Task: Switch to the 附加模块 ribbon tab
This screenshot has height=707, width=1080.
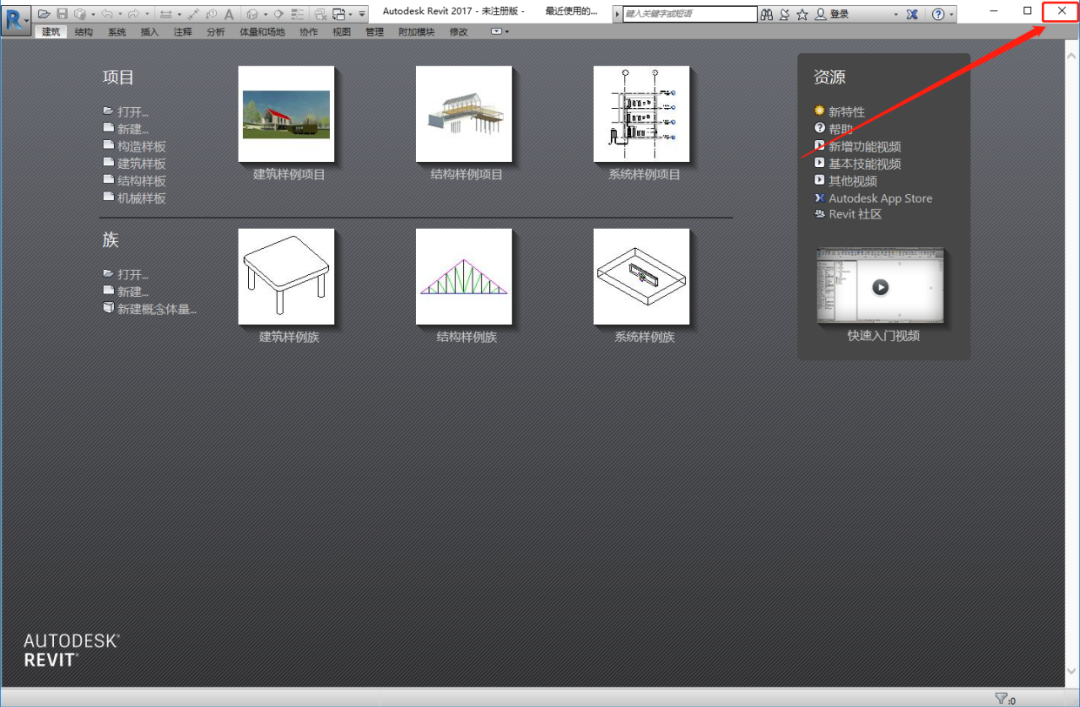Action: (417, 32)
